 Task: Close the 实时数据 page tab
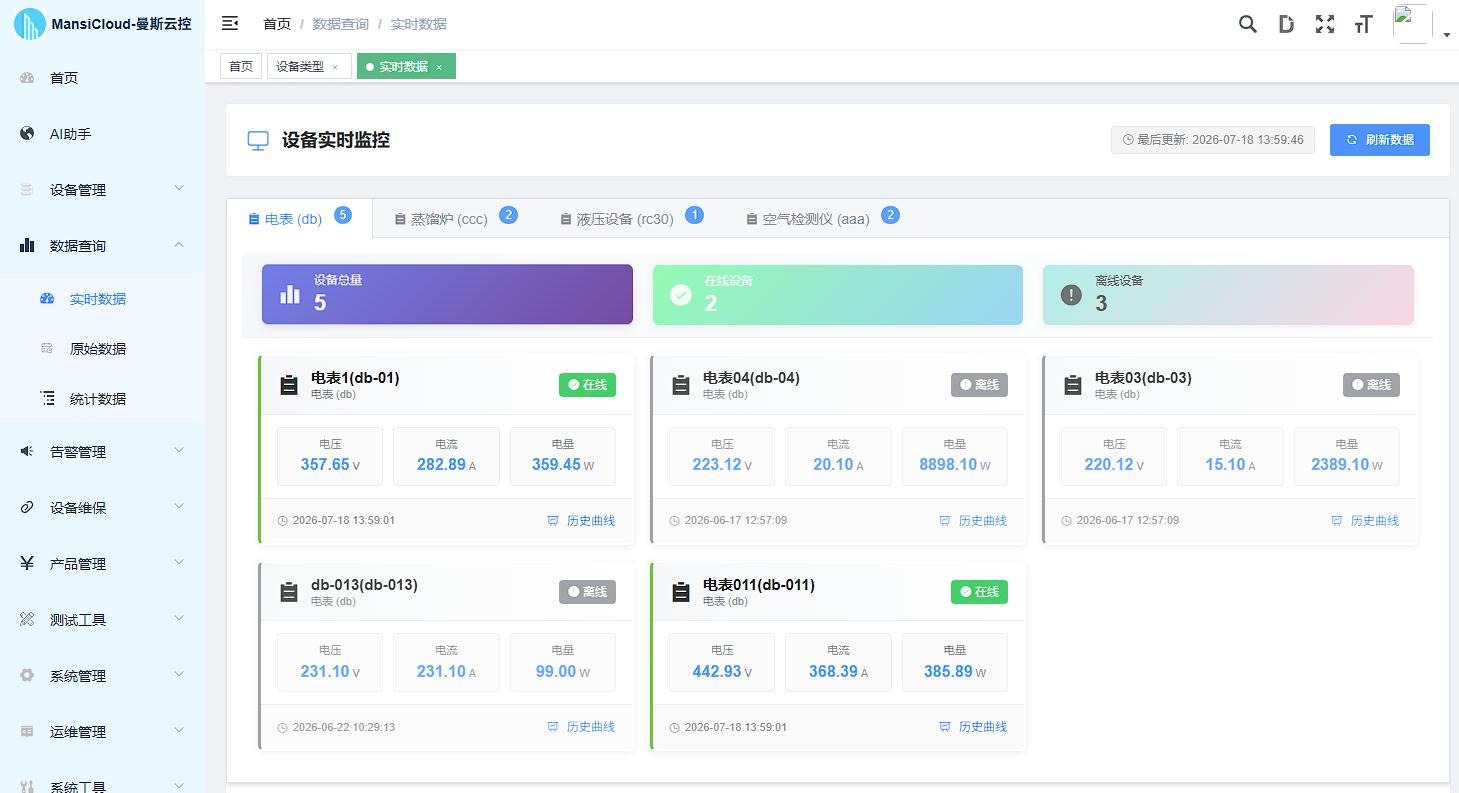(439, 67)
